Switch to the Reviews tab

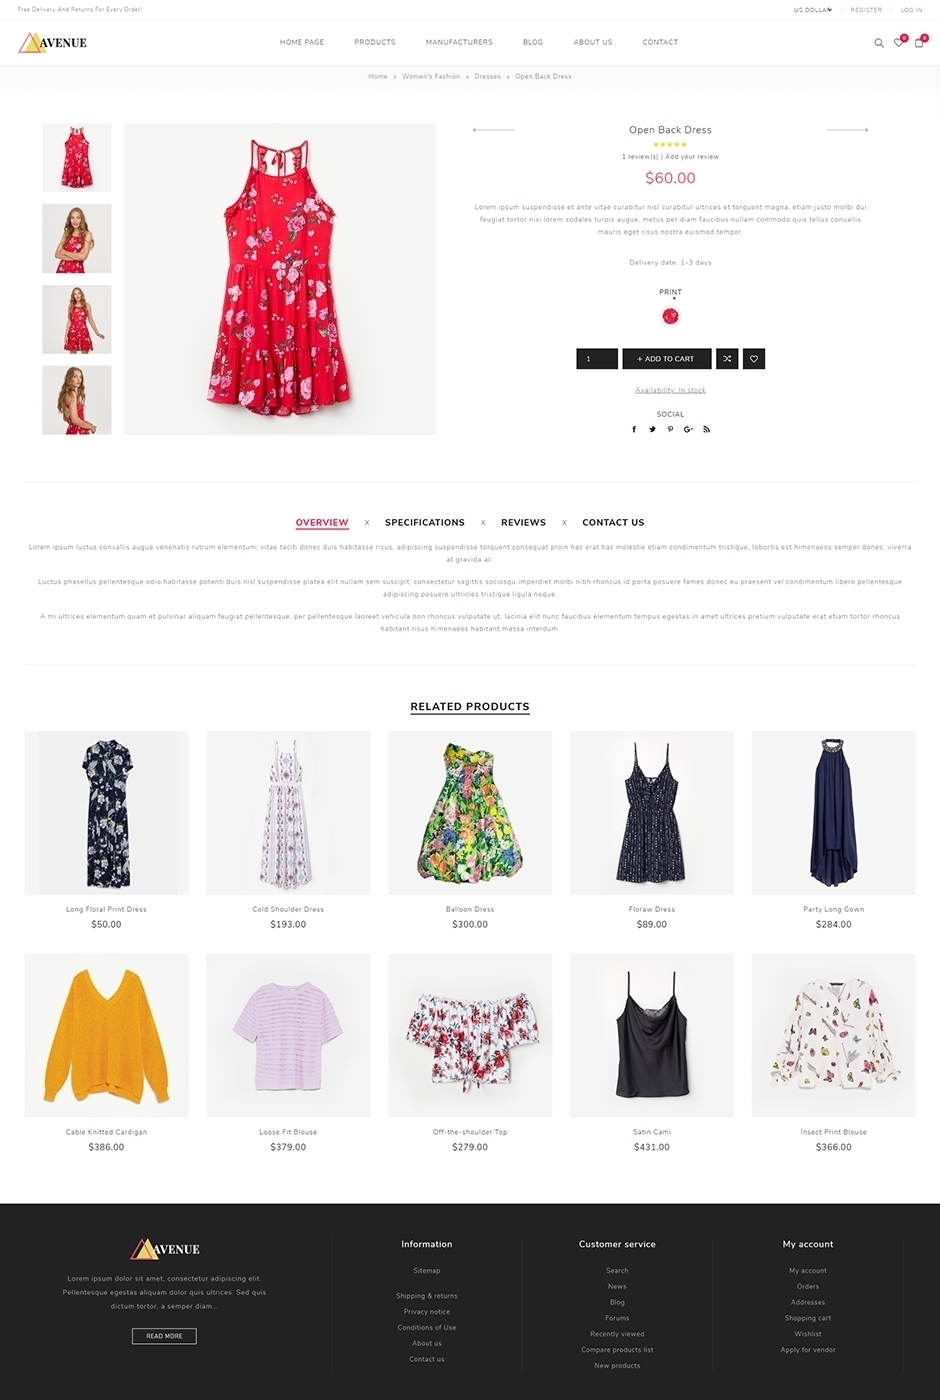click(523, 522)
